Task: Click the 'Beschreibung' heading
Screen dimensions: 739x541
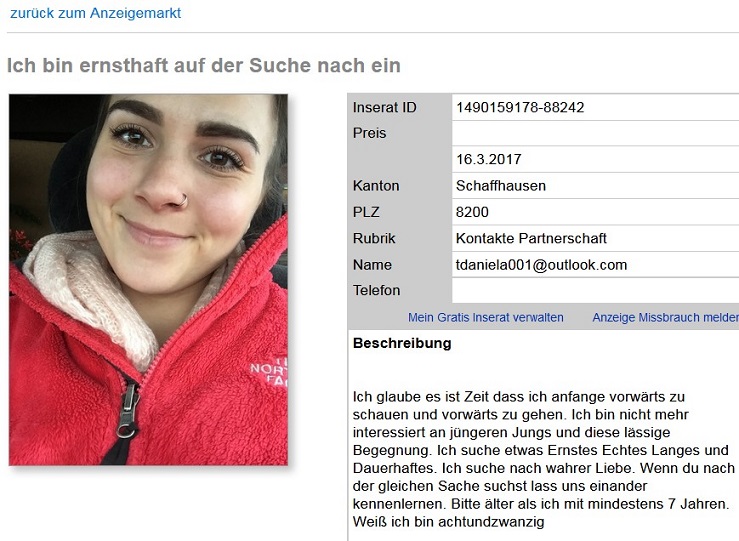Action: coord(402,343)
